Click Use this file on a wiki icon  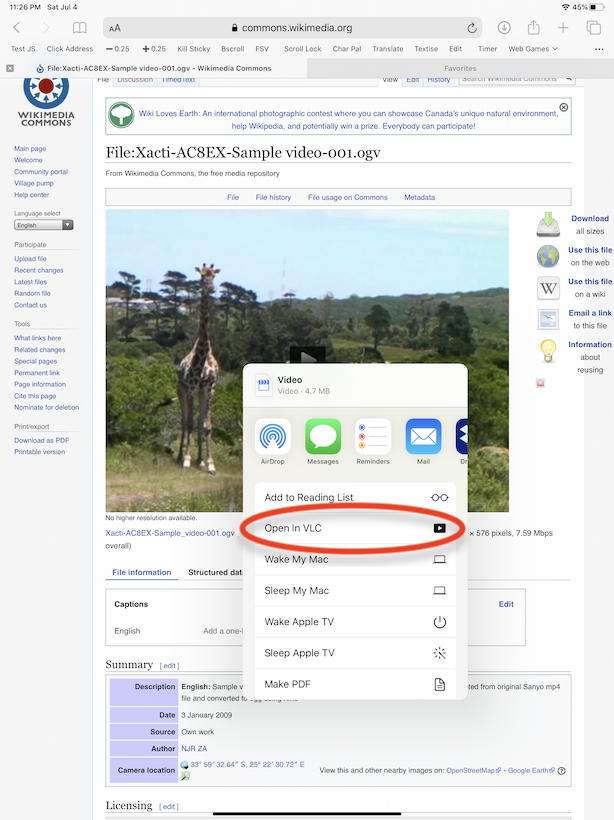[548, 288]
